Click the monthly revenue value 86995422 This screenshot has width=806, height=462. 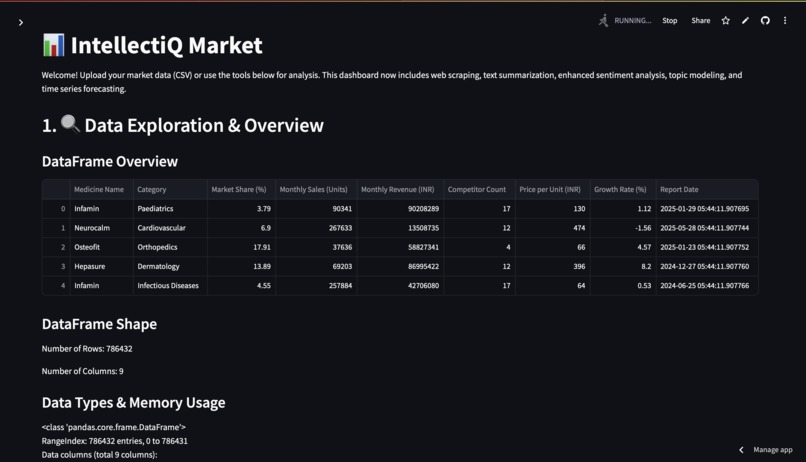400,266
